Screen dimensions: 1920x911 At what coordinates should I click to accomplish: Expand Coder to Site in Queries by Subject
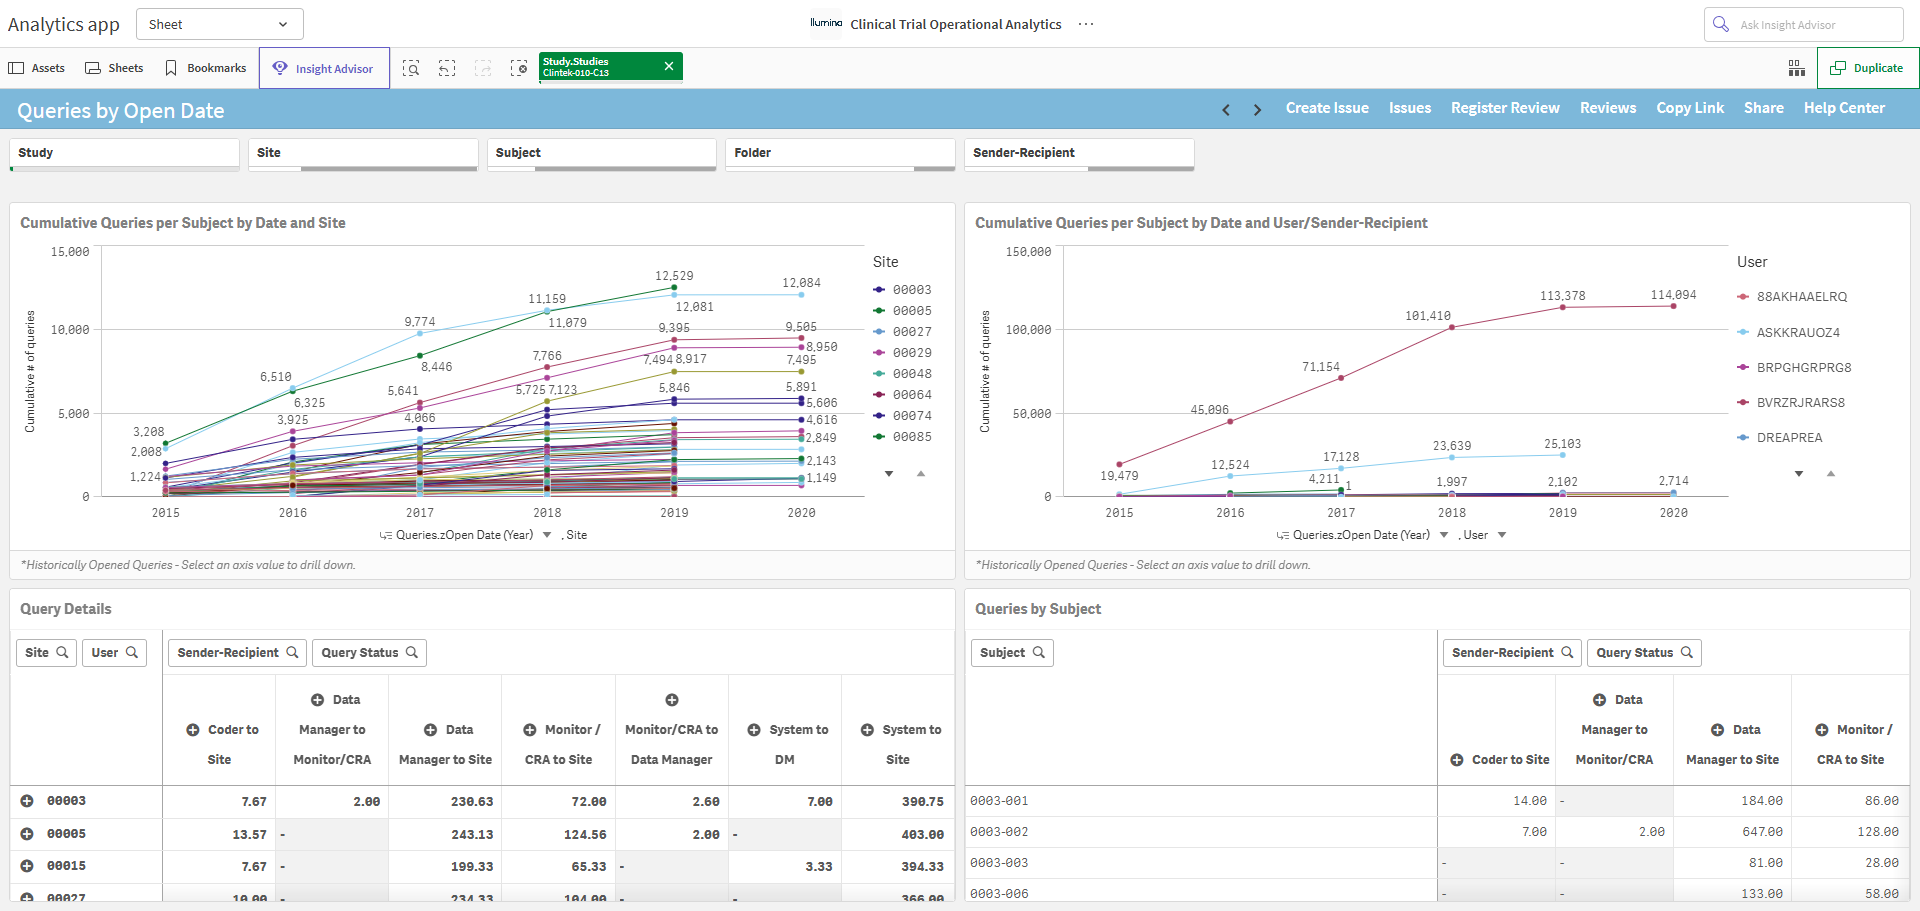(1457, 760)
